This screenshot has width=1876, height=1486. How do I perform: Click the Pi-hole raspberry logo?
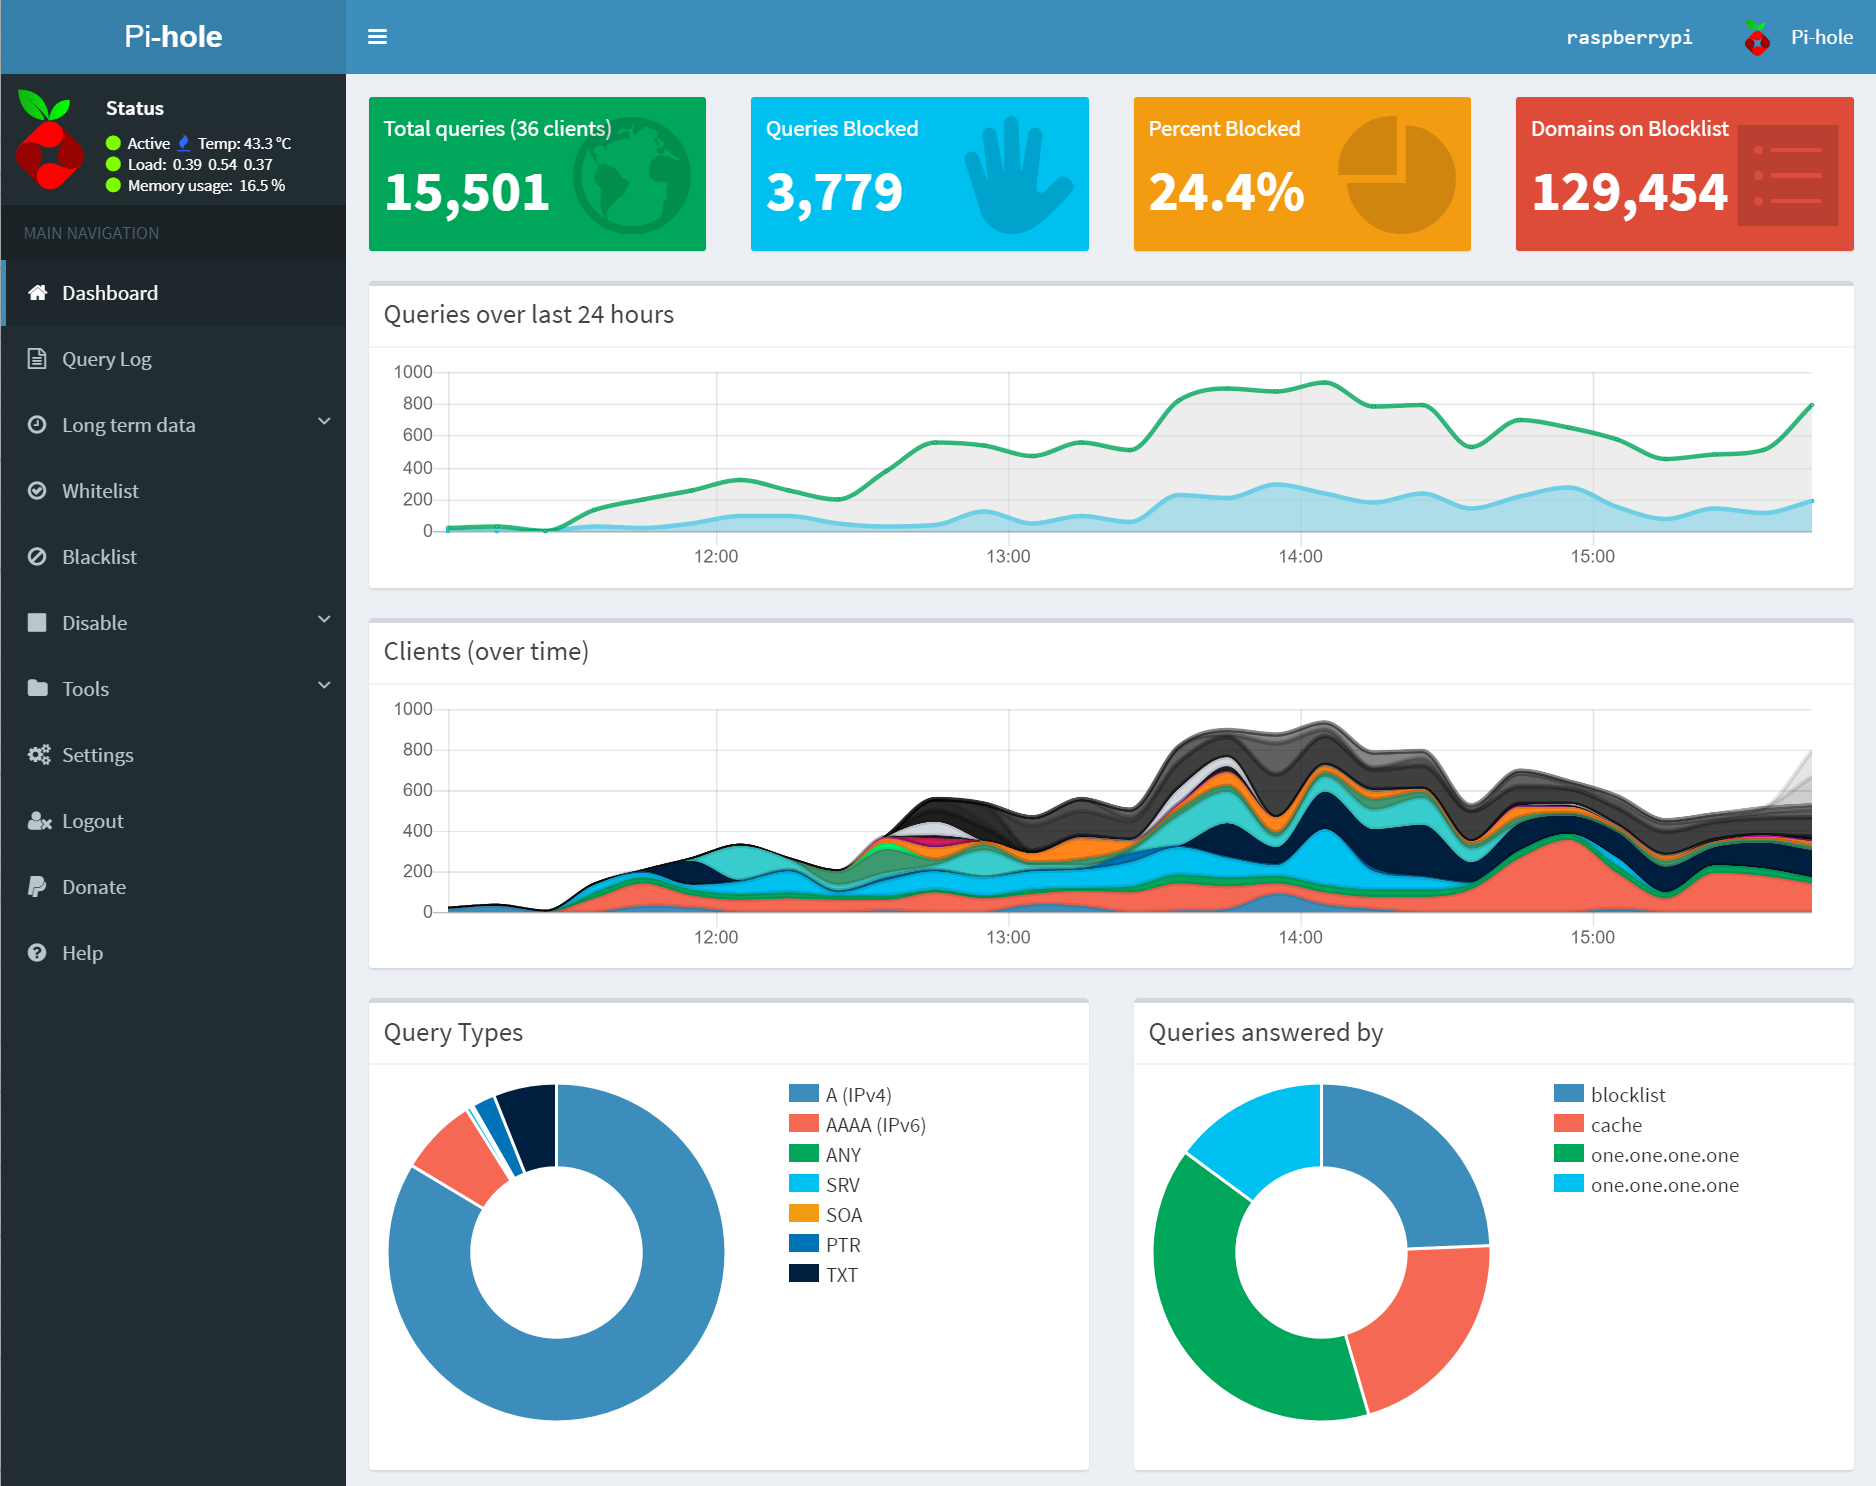1756,37
